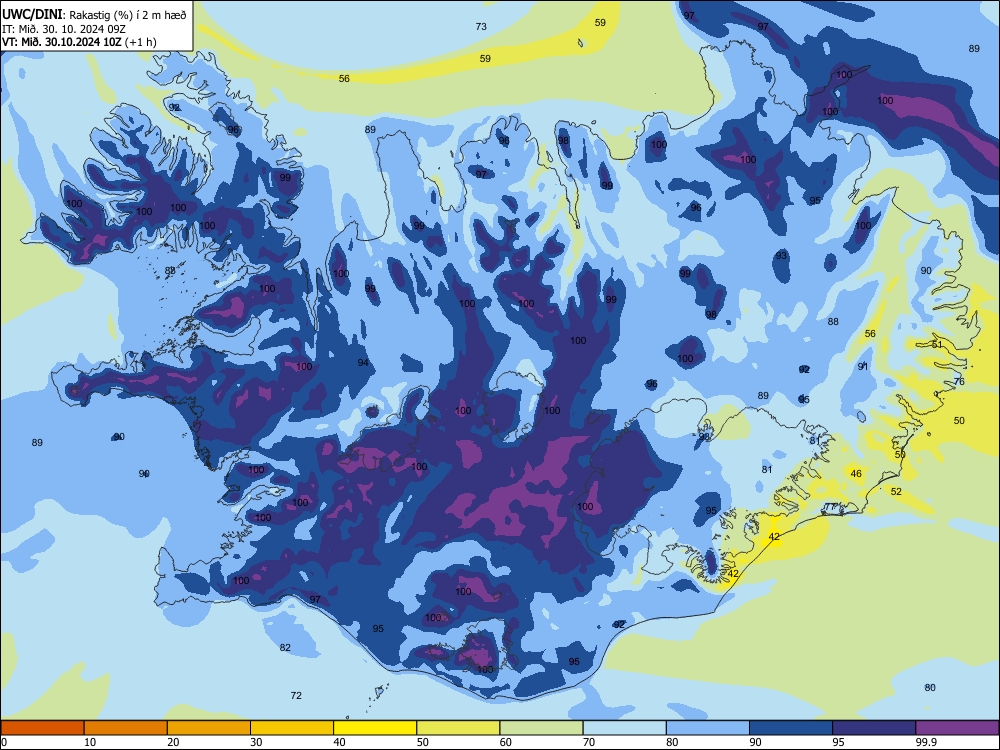The width and height of the screenshot is (1000, 750).
Task: Select the 10–20 orange legend swatch
Action: (126, 728)
